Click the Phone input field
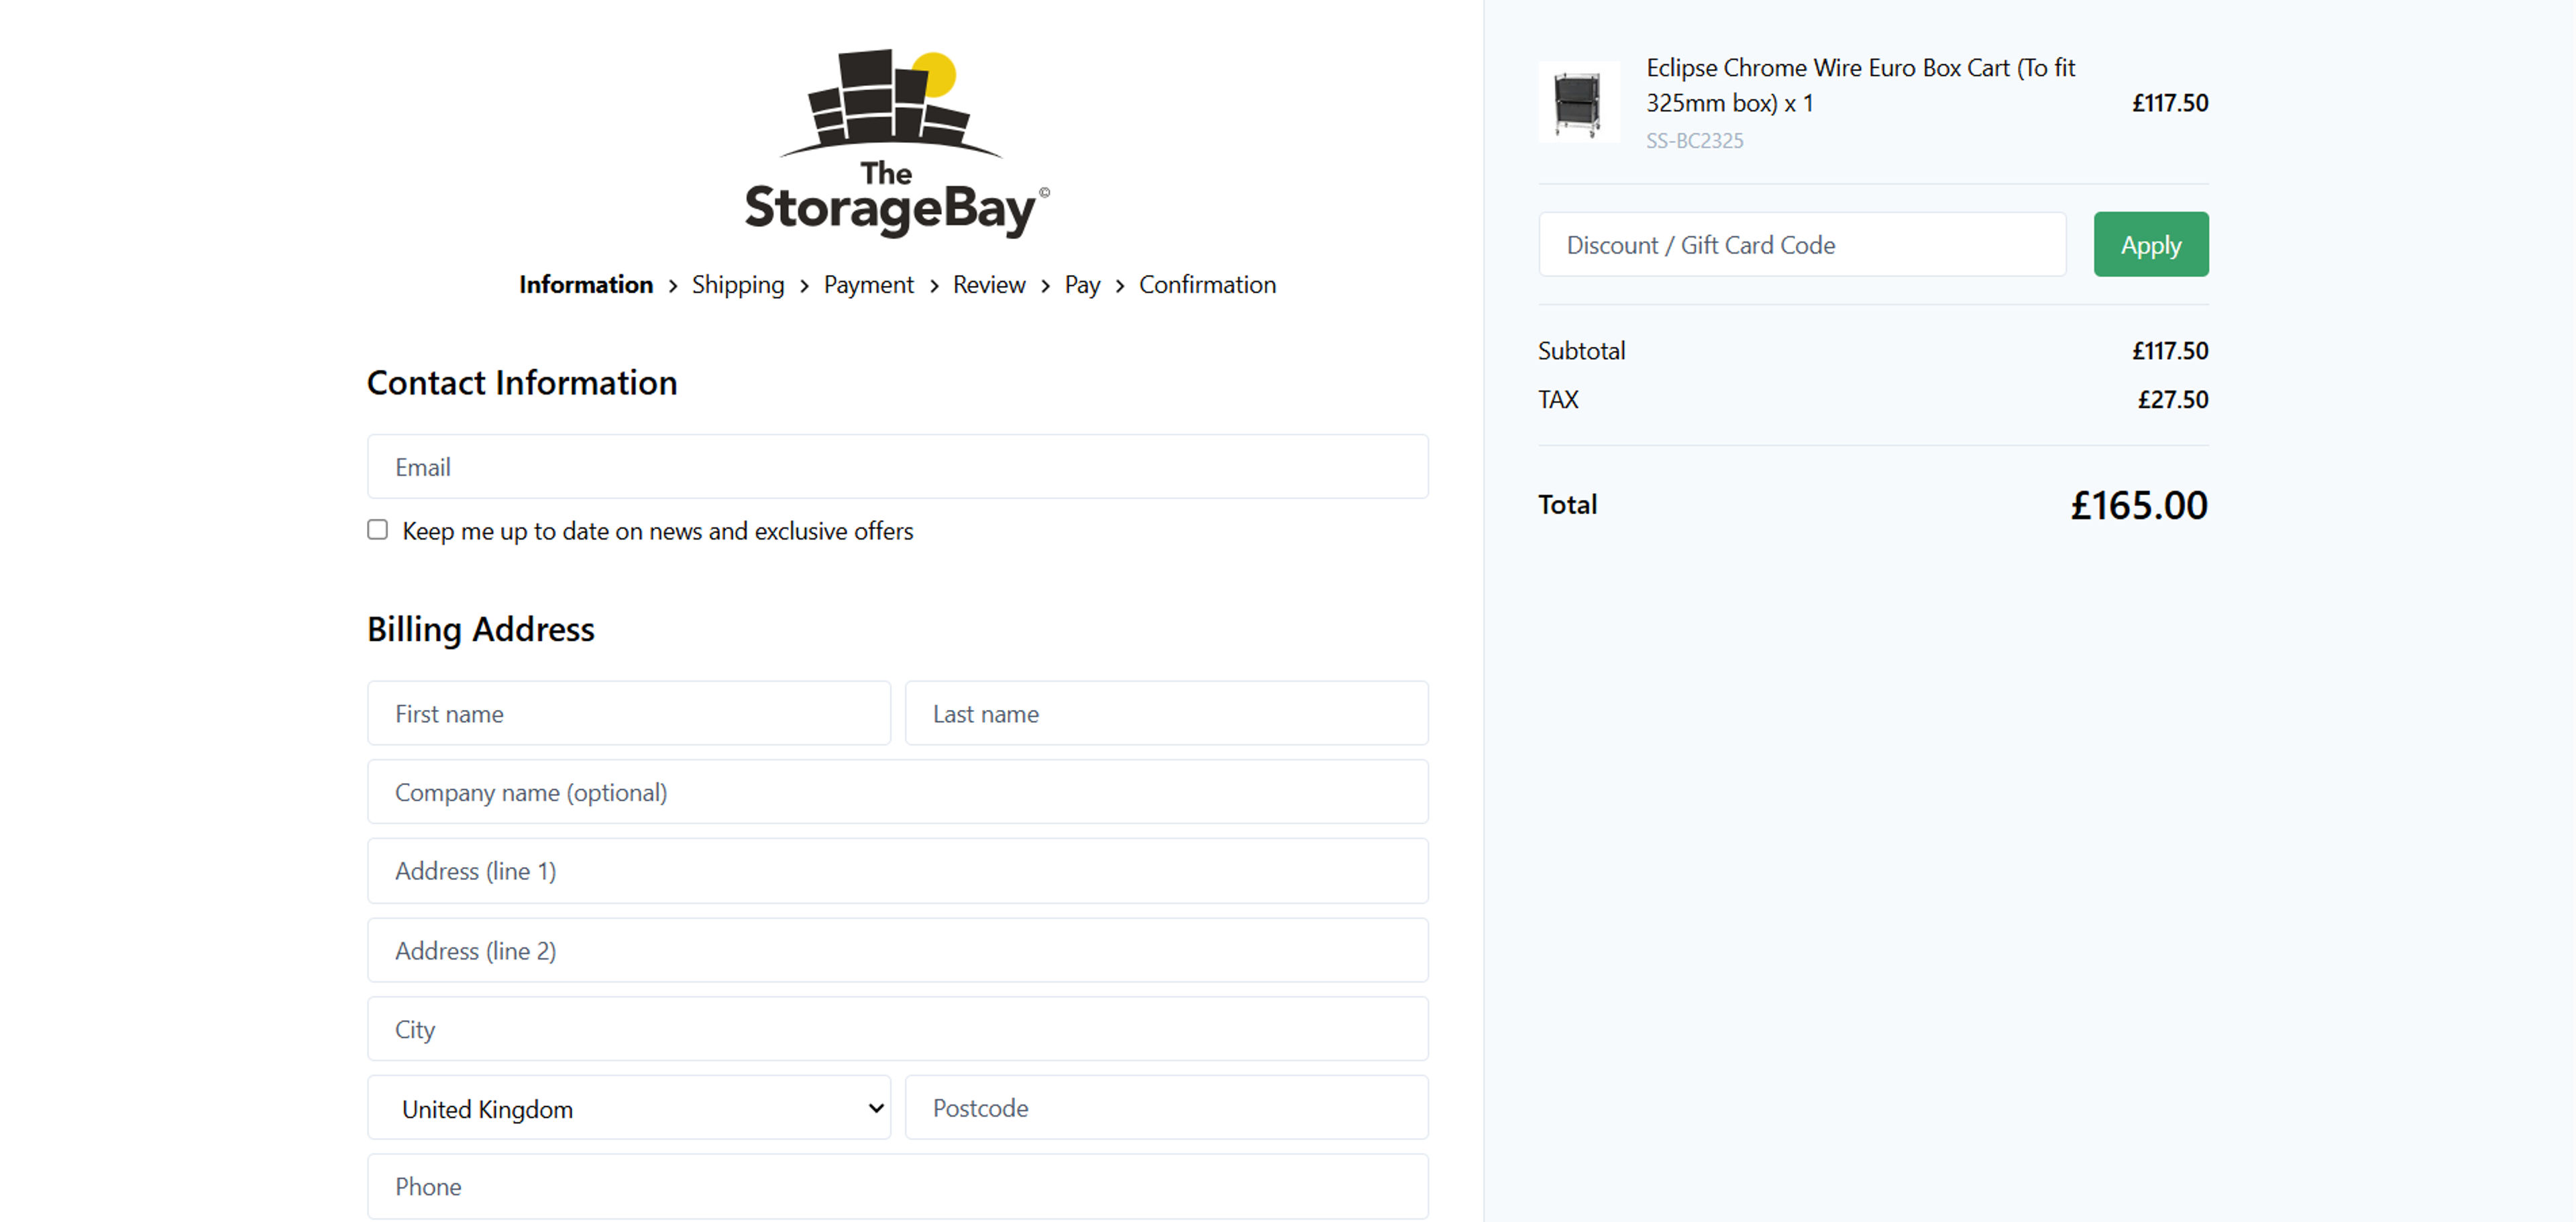2576x1222 pixels. click(897, 1186)
